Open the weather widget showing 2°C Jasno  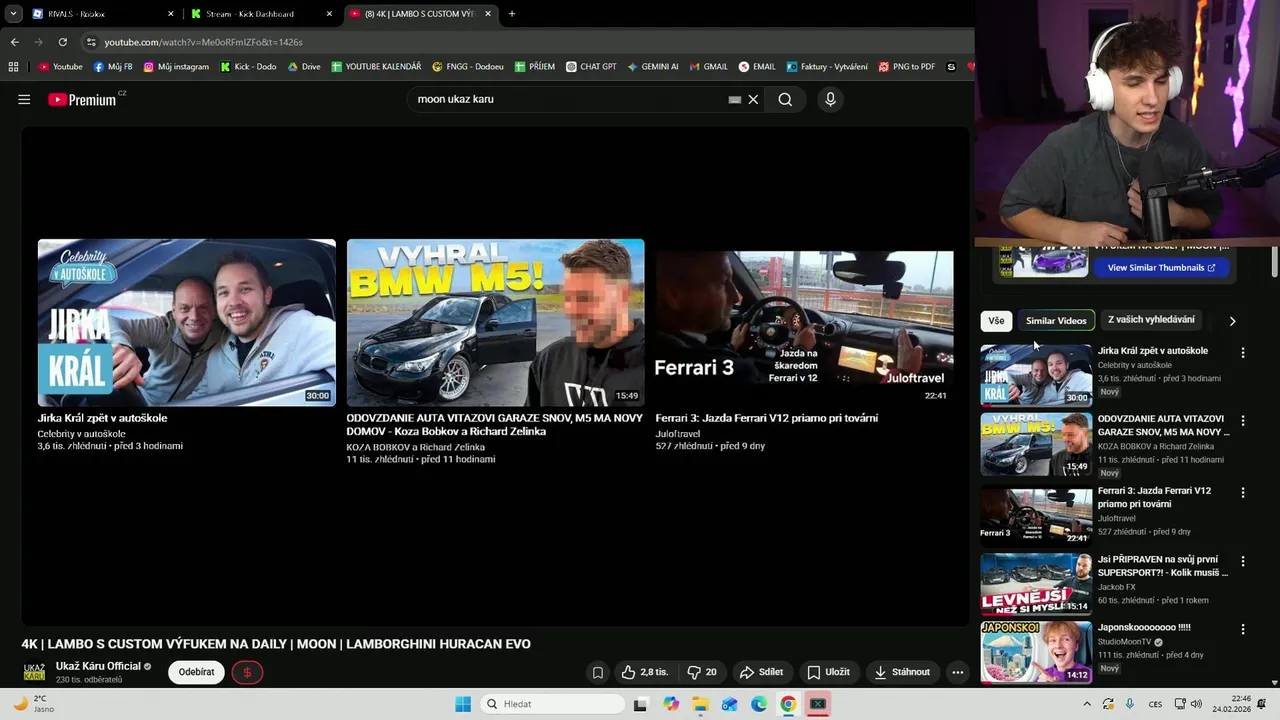[x=32, y=704]
